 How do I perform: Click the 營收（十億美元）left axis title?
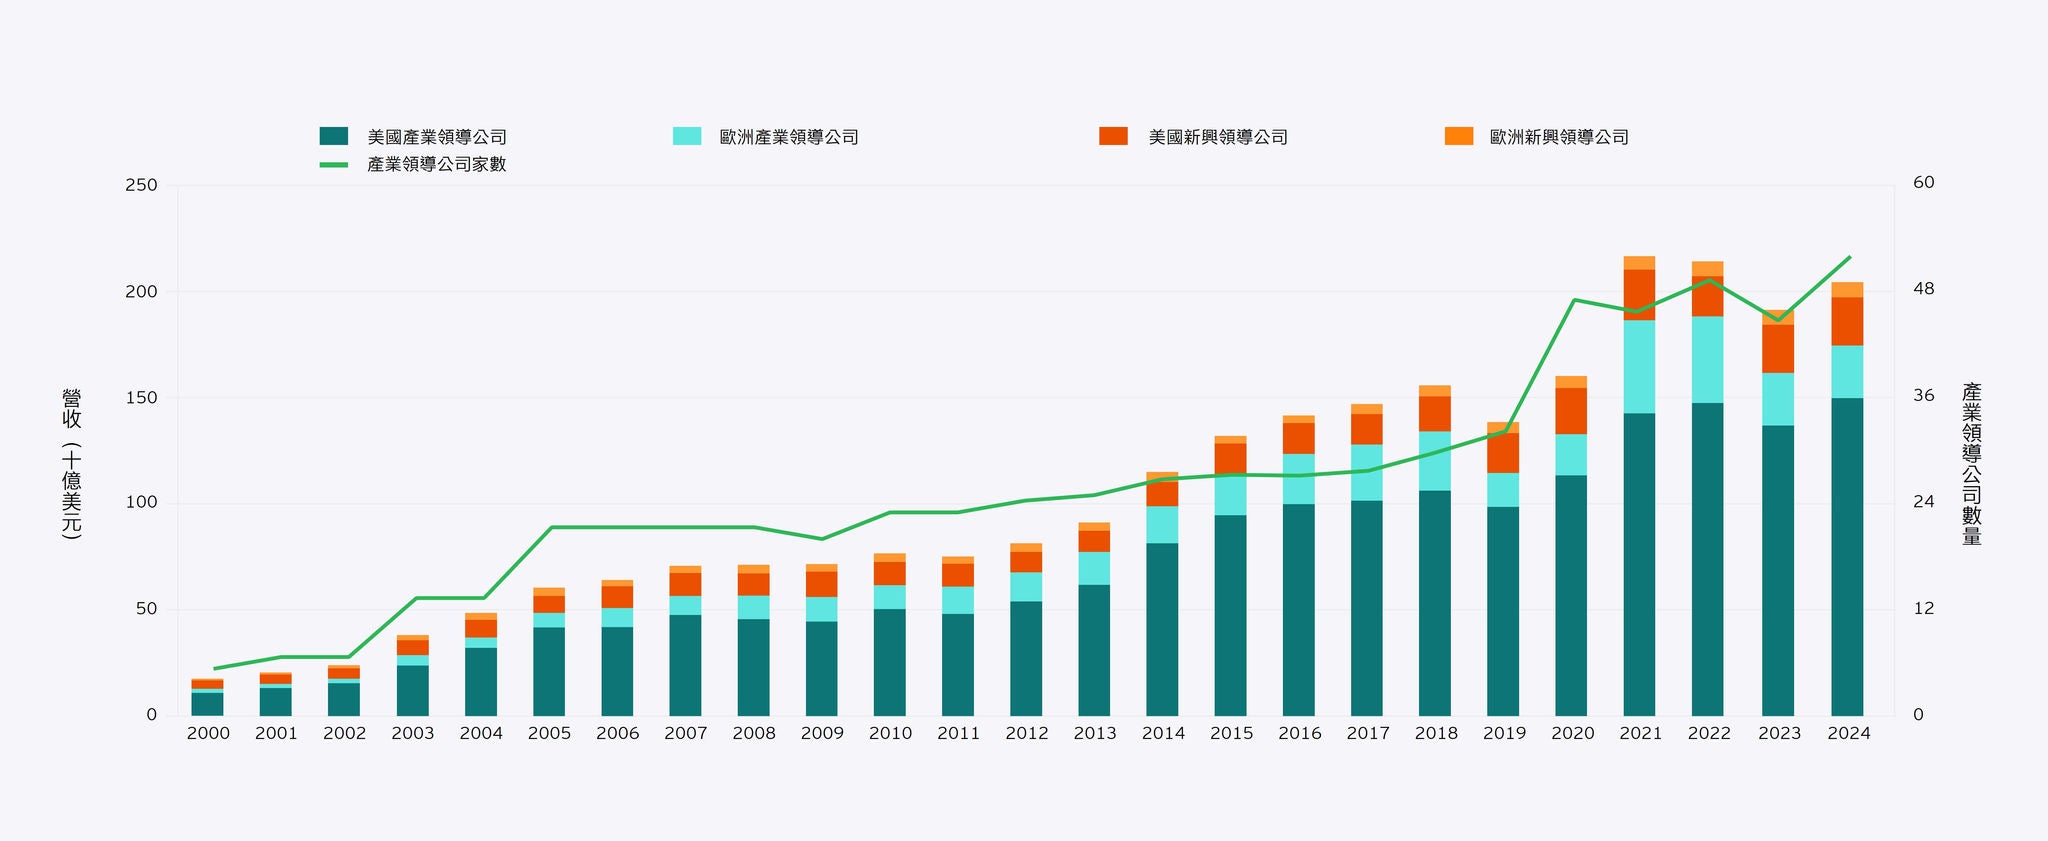[x=71, y=464]
